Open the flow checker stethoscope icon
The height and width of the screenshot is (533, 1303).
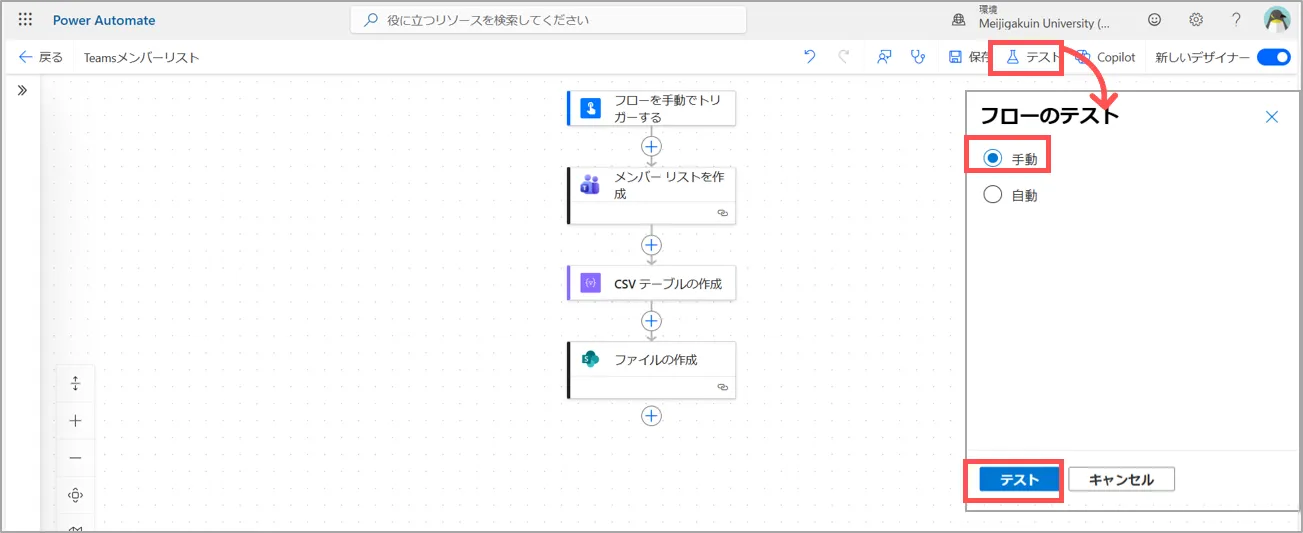pos(918,57)
